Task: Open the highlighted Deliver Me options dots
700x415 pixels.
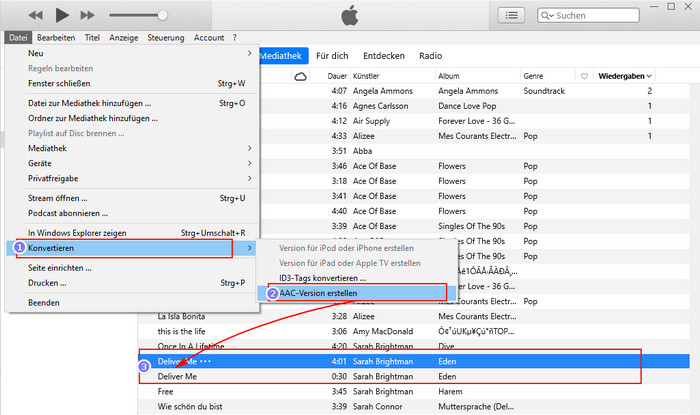Action: pyautogui.click(x=205, y=361)
